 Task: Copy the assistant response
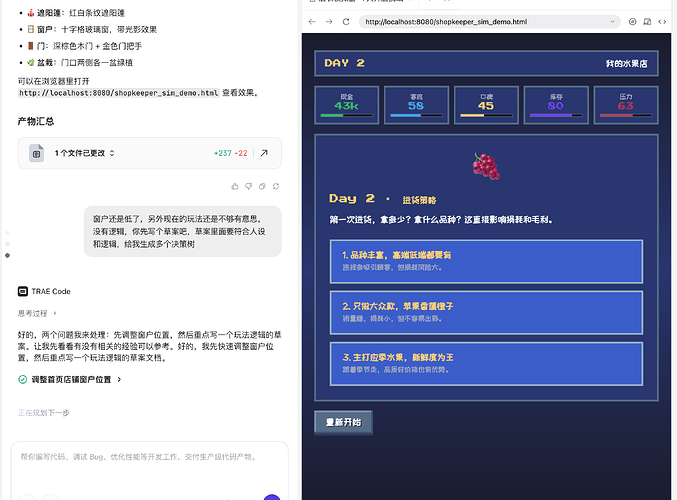[262, 186]
